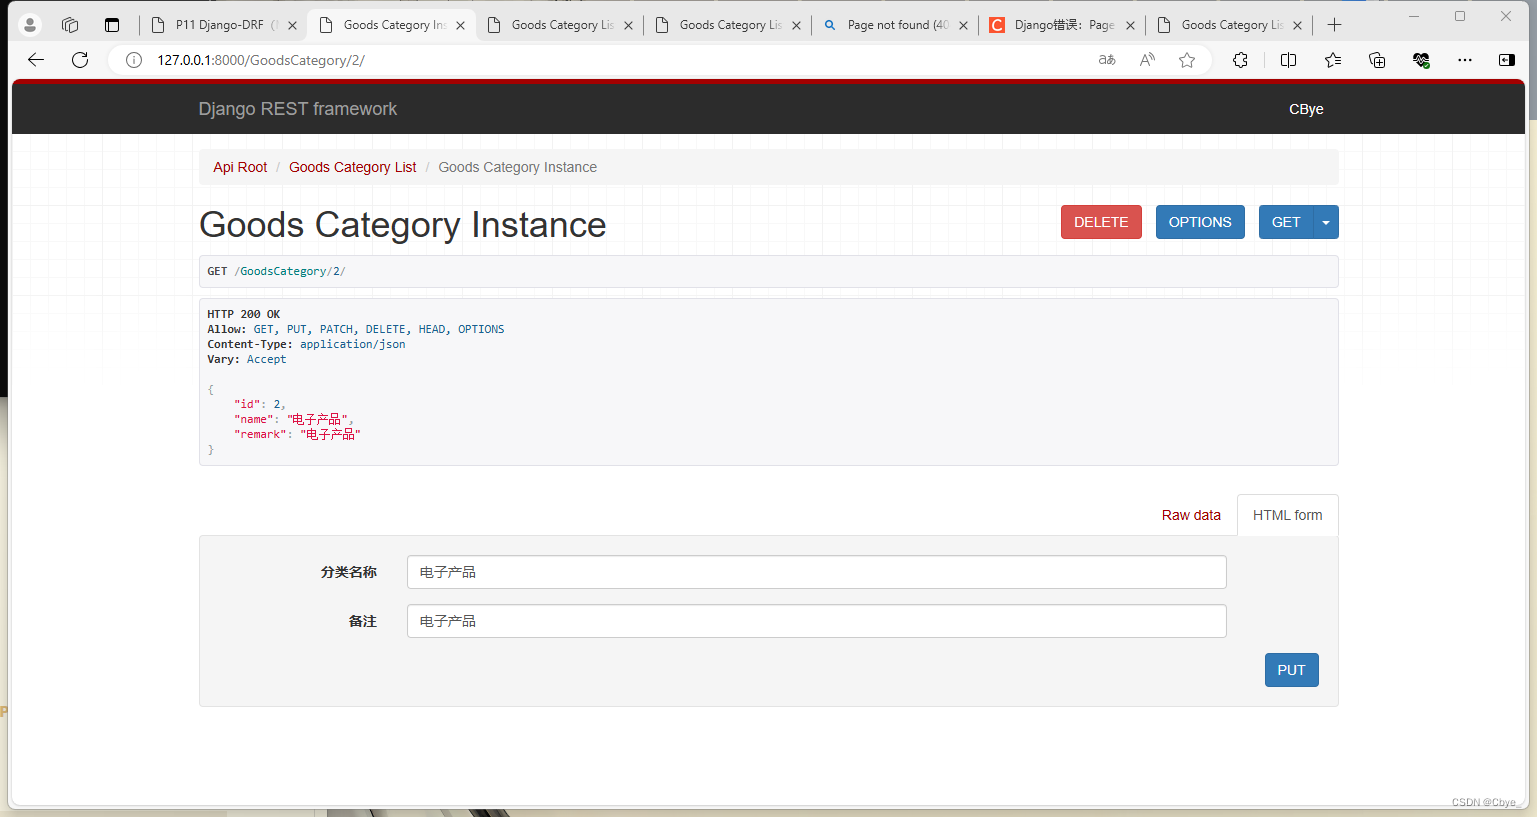Click the 备注 input field
Image resolution: width=1537 pixels, height=817 pixels.
pyautogui.click(x=816, y=621)
